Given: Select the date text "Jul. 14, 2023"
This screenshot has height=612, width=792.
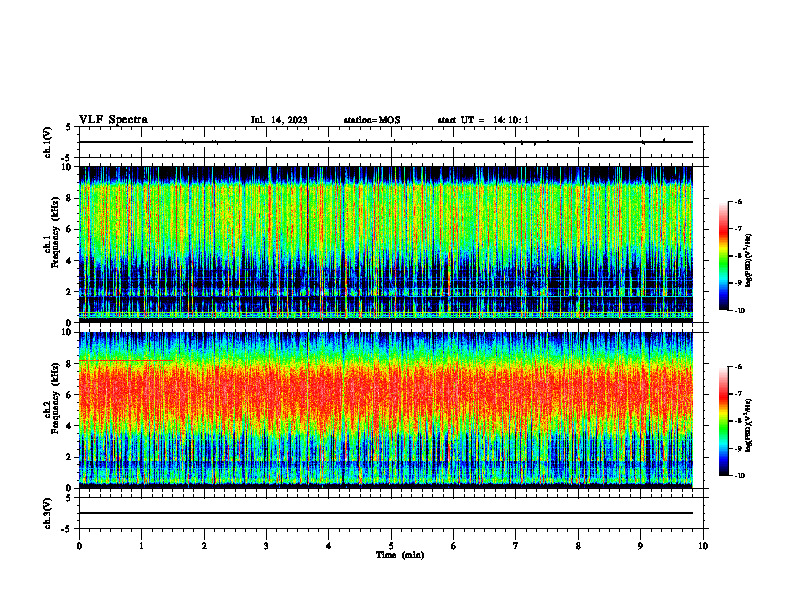Looking at the screenshot, I should click(279, 120).
